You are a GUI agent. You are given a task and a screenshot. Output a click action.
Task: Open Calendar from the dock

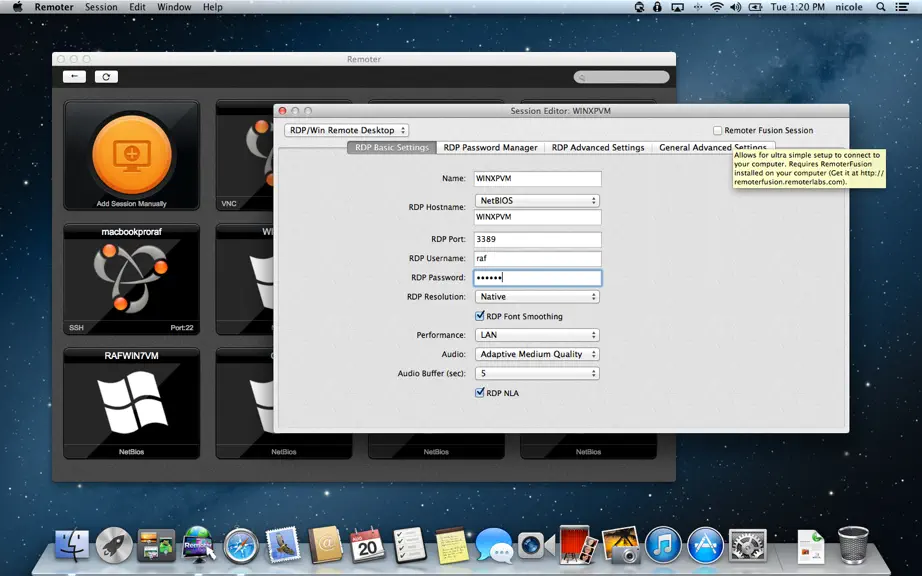367,545
